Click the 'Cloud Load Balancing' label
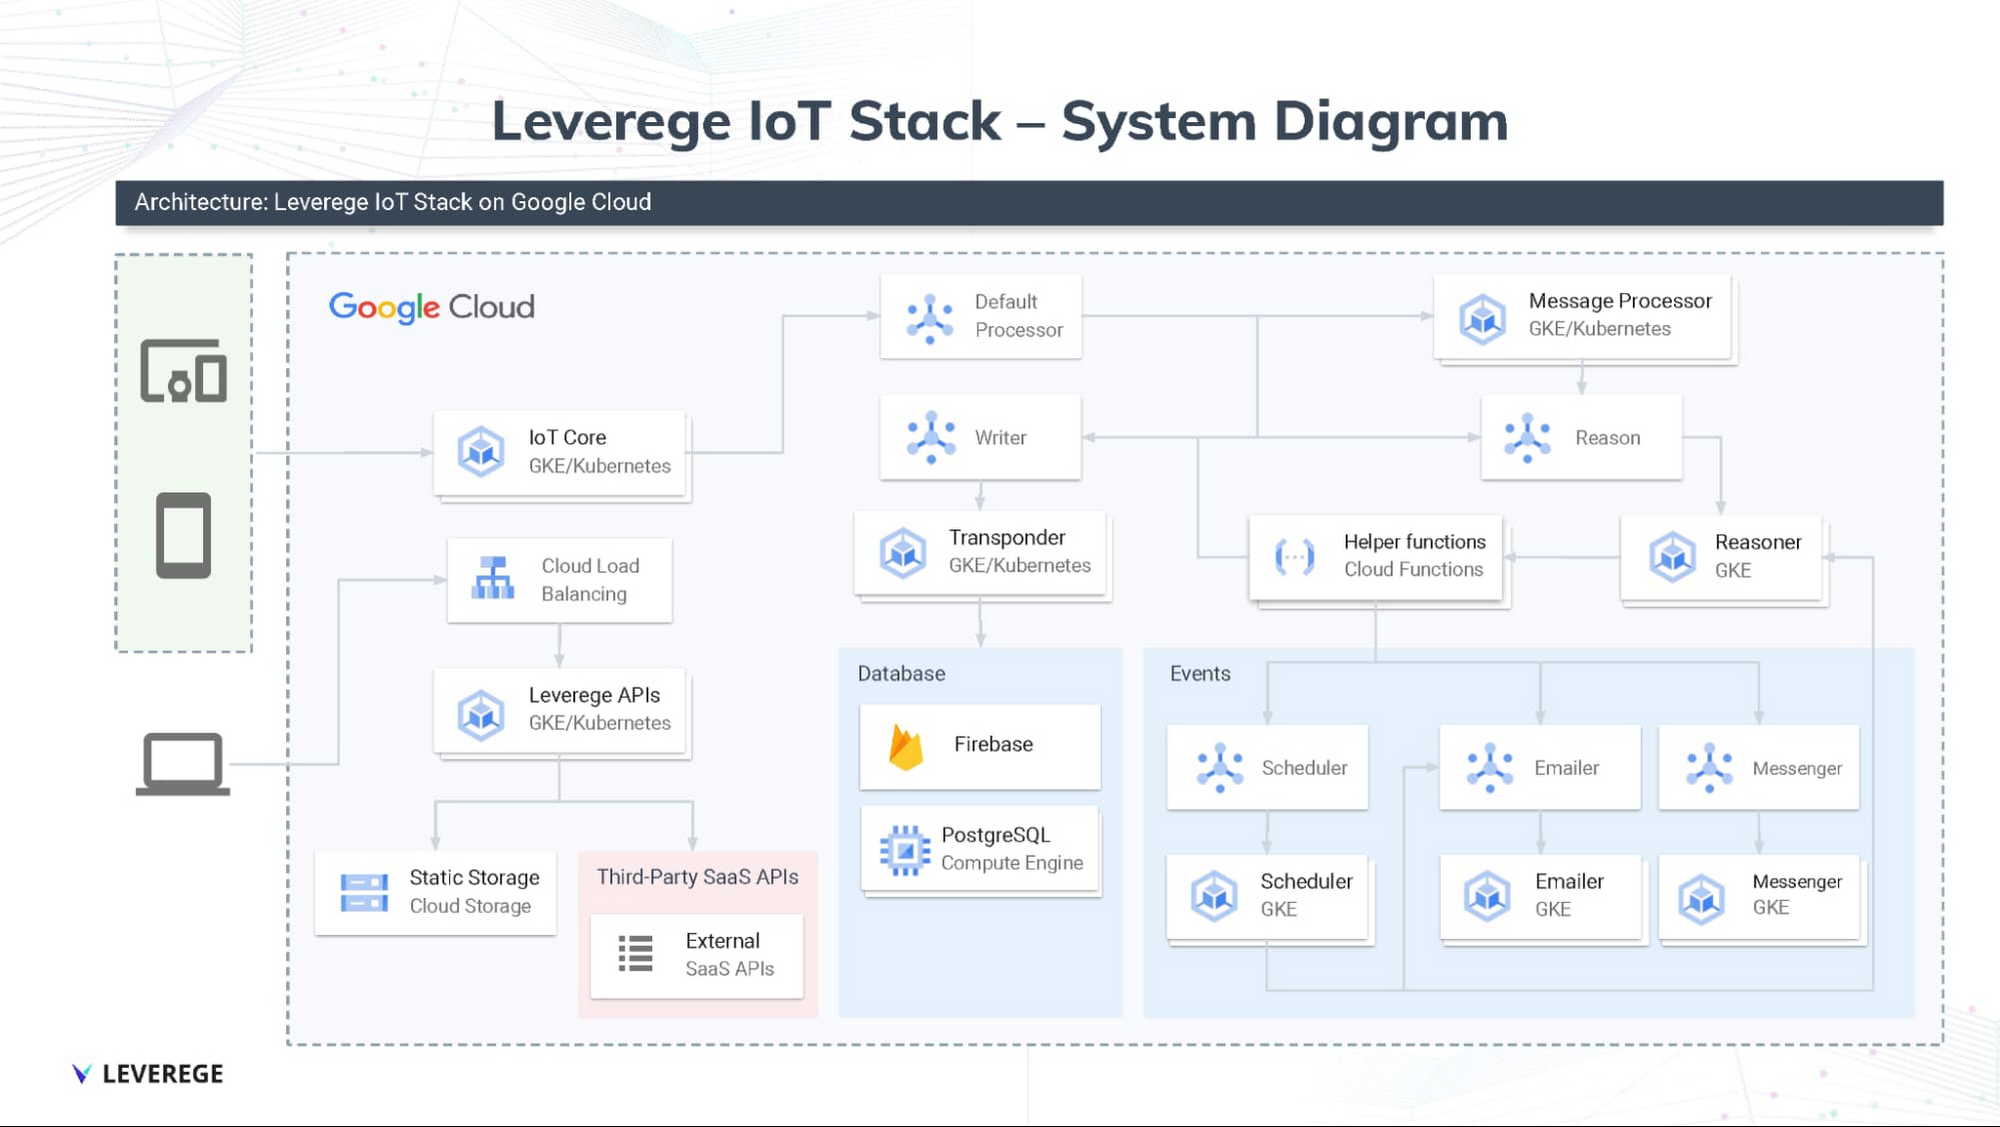 pos(590,579)
